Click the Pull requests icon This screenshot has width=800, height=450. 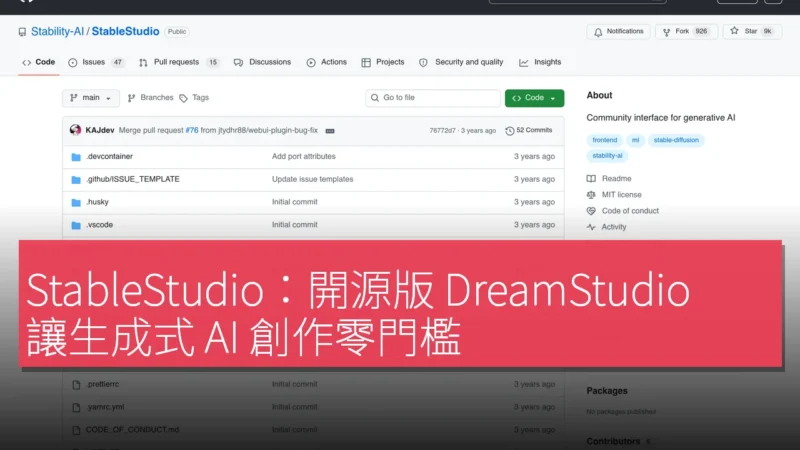(x=143, y=63)
